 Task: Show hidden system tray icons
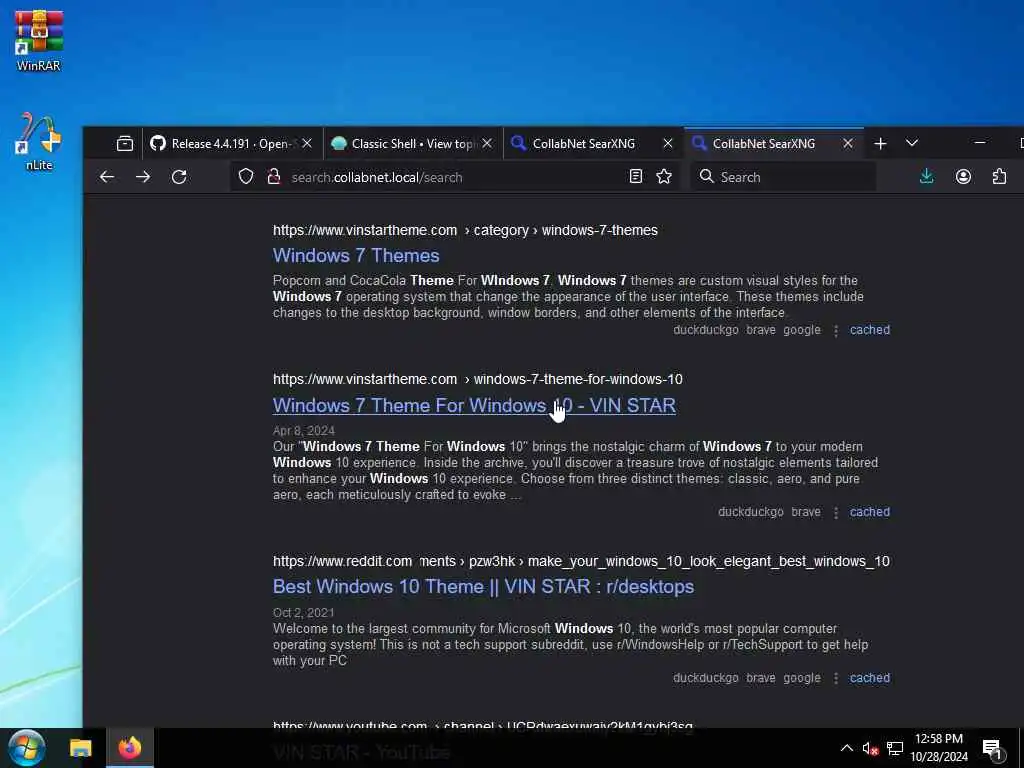coord(846,748)
